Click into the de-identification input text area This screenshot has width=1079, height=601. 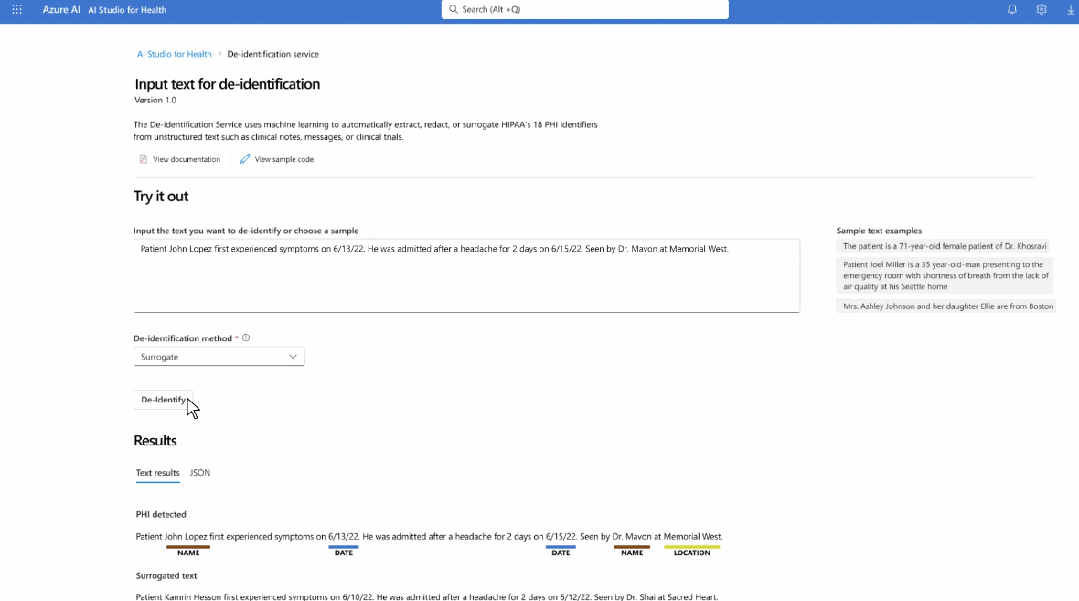(467, 275)
